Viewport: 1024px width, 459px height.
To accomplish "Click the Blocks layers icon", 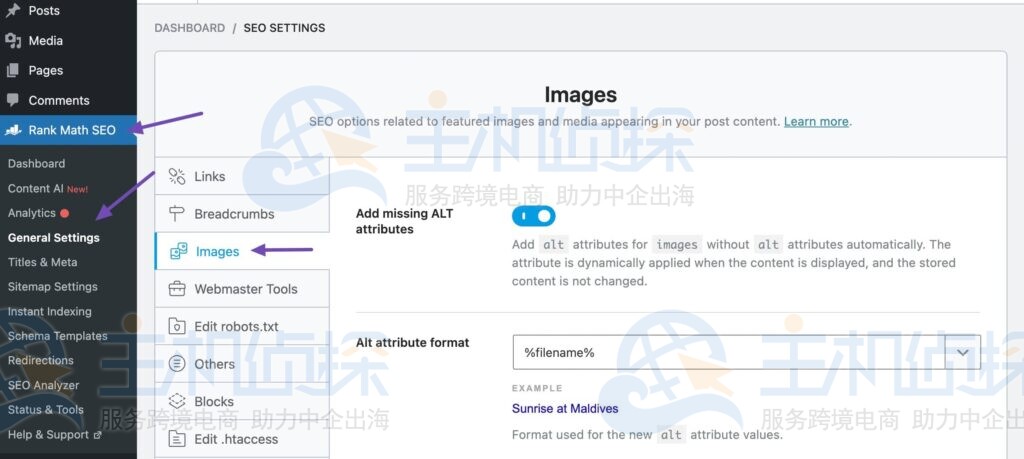I will coord(177,401).
